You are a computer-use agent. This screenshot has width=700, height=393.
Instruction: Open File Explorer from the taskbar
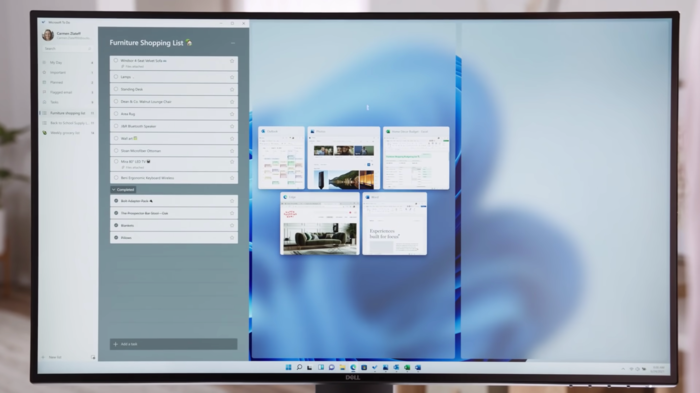click(x=342, y=367)
